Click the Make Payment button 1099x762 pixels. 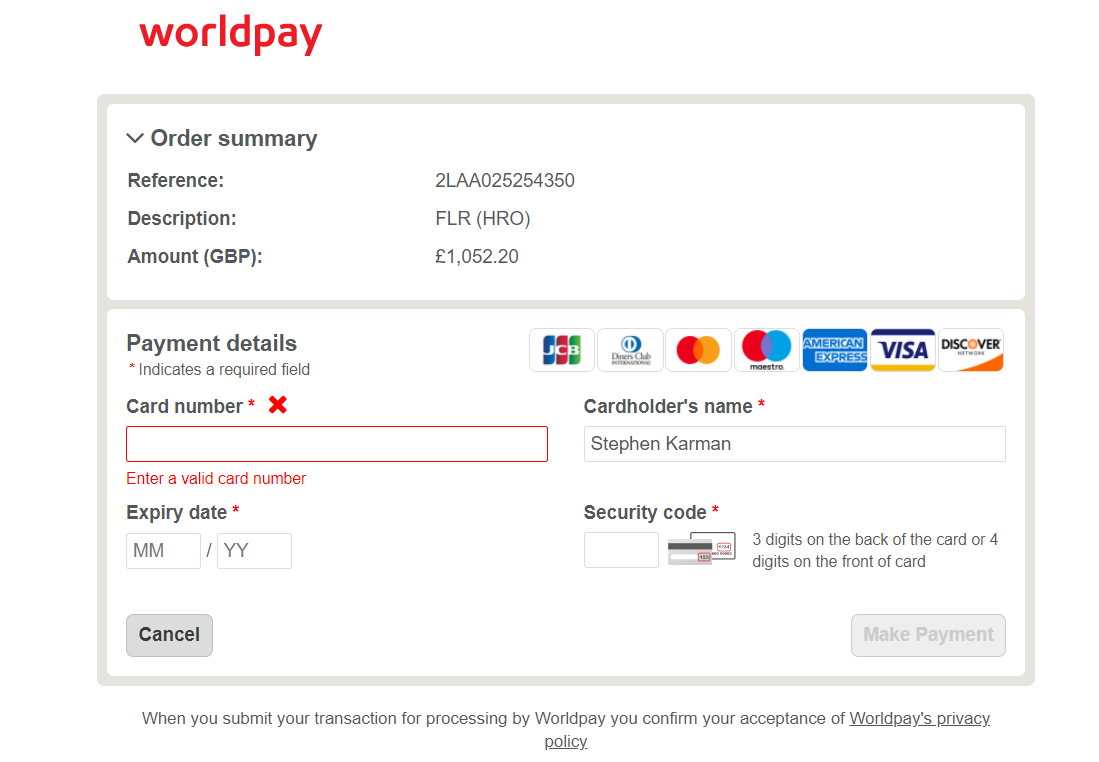click(929, 636)
